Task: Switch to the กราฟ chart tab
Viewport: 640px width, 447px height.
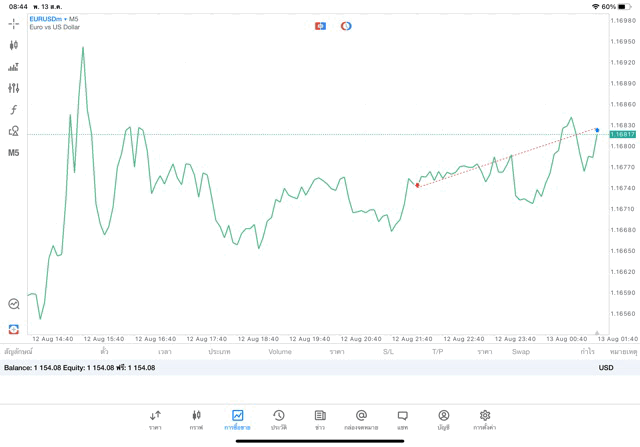Action: [x=196, y=419]
